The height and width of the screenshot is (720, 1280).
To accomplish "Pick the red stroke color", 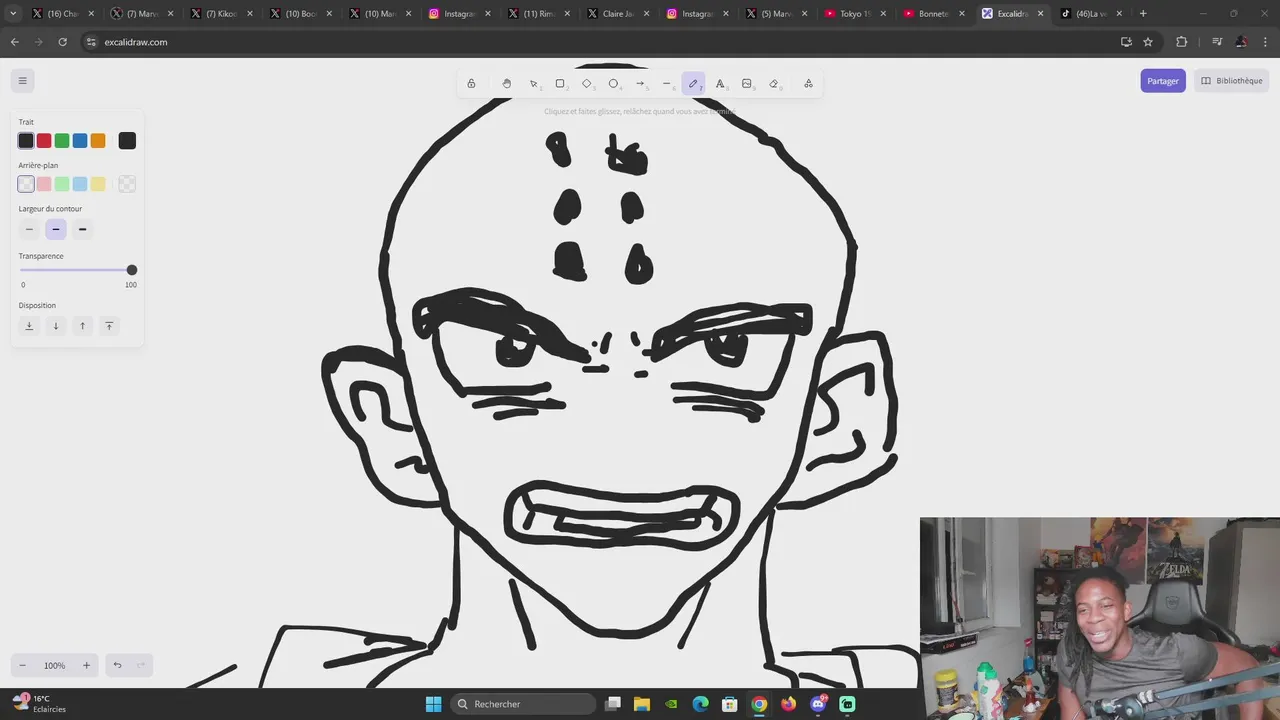I will pos(44,141).
